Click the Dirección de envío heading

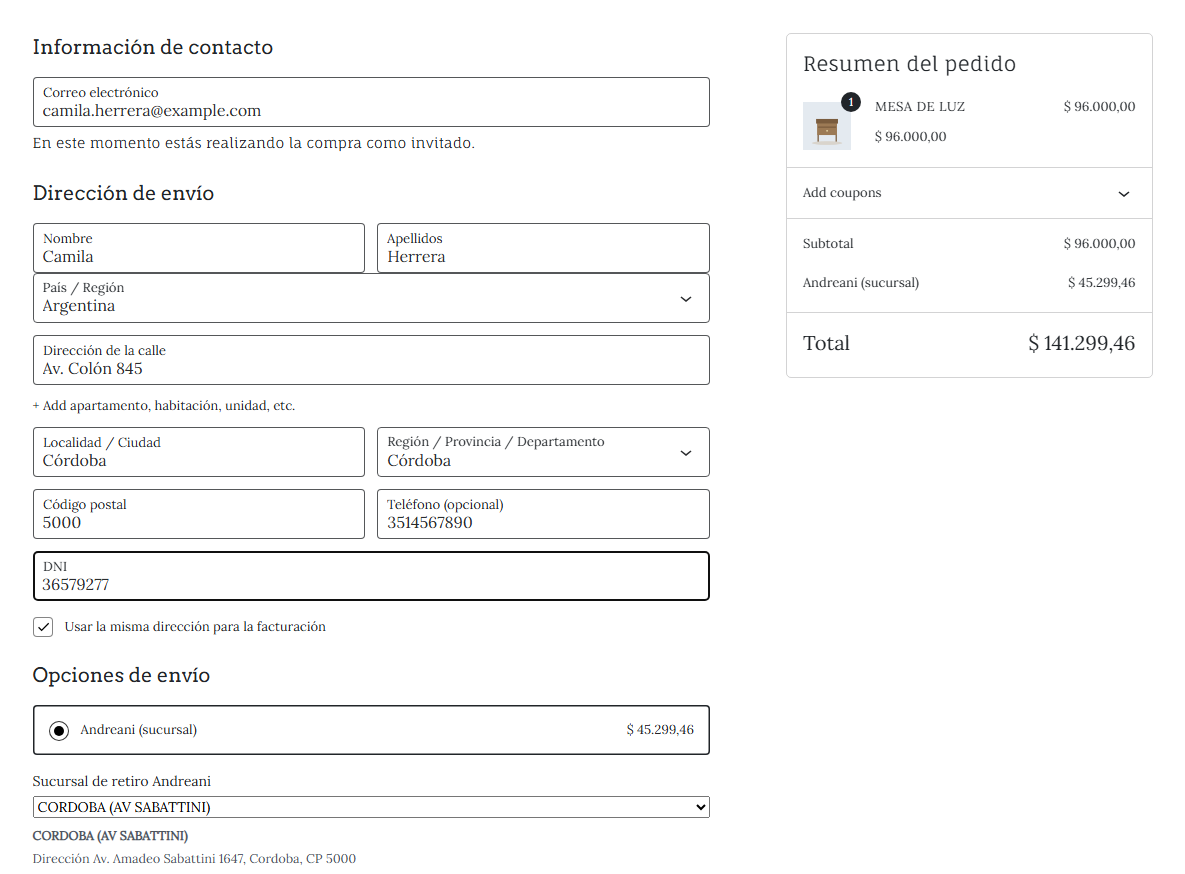click(x=123, y=194)
